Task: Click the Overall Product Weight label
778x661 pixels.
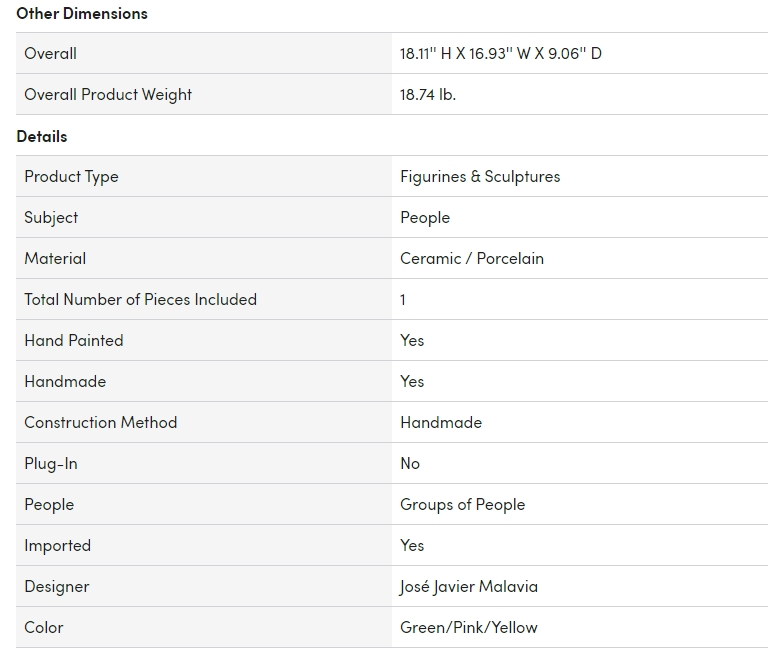Action: point(108,94)
